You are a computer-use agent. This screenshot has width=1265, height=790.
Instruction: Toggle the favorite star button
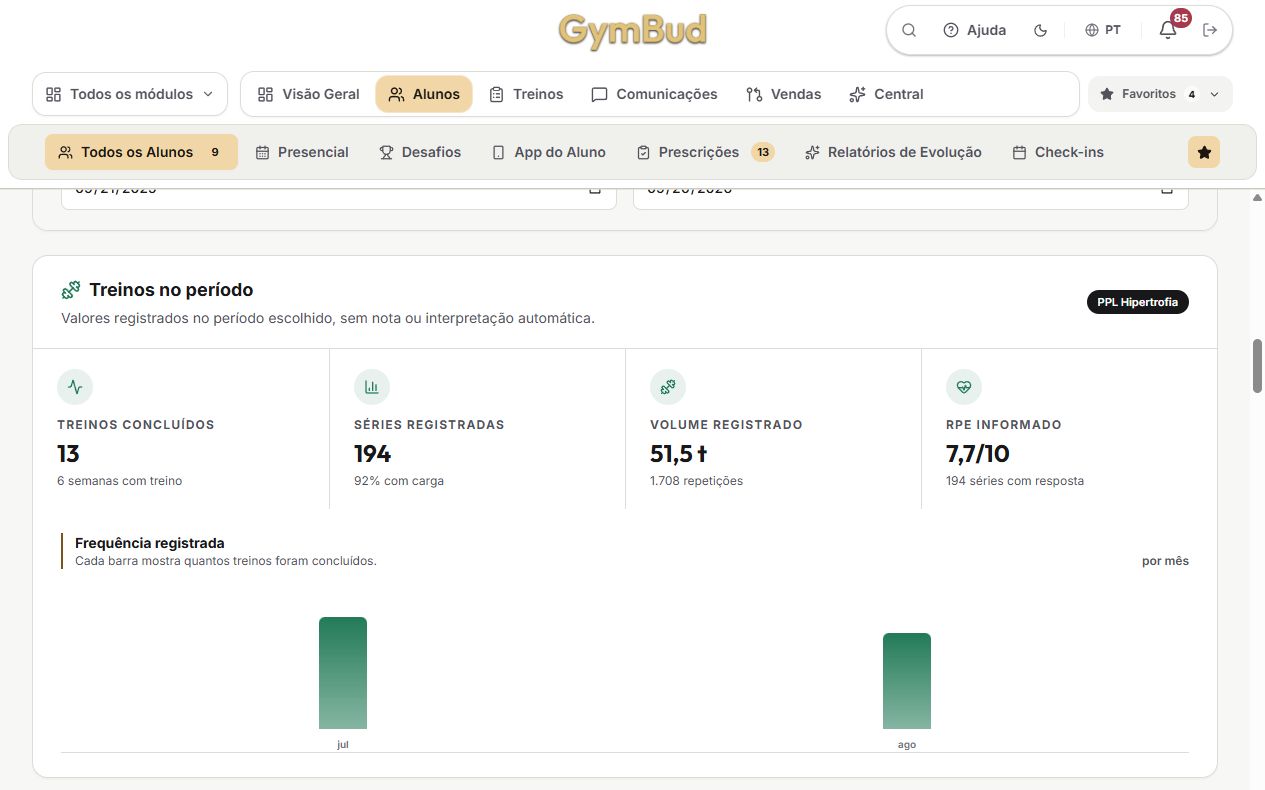(x=1204, y=152)
